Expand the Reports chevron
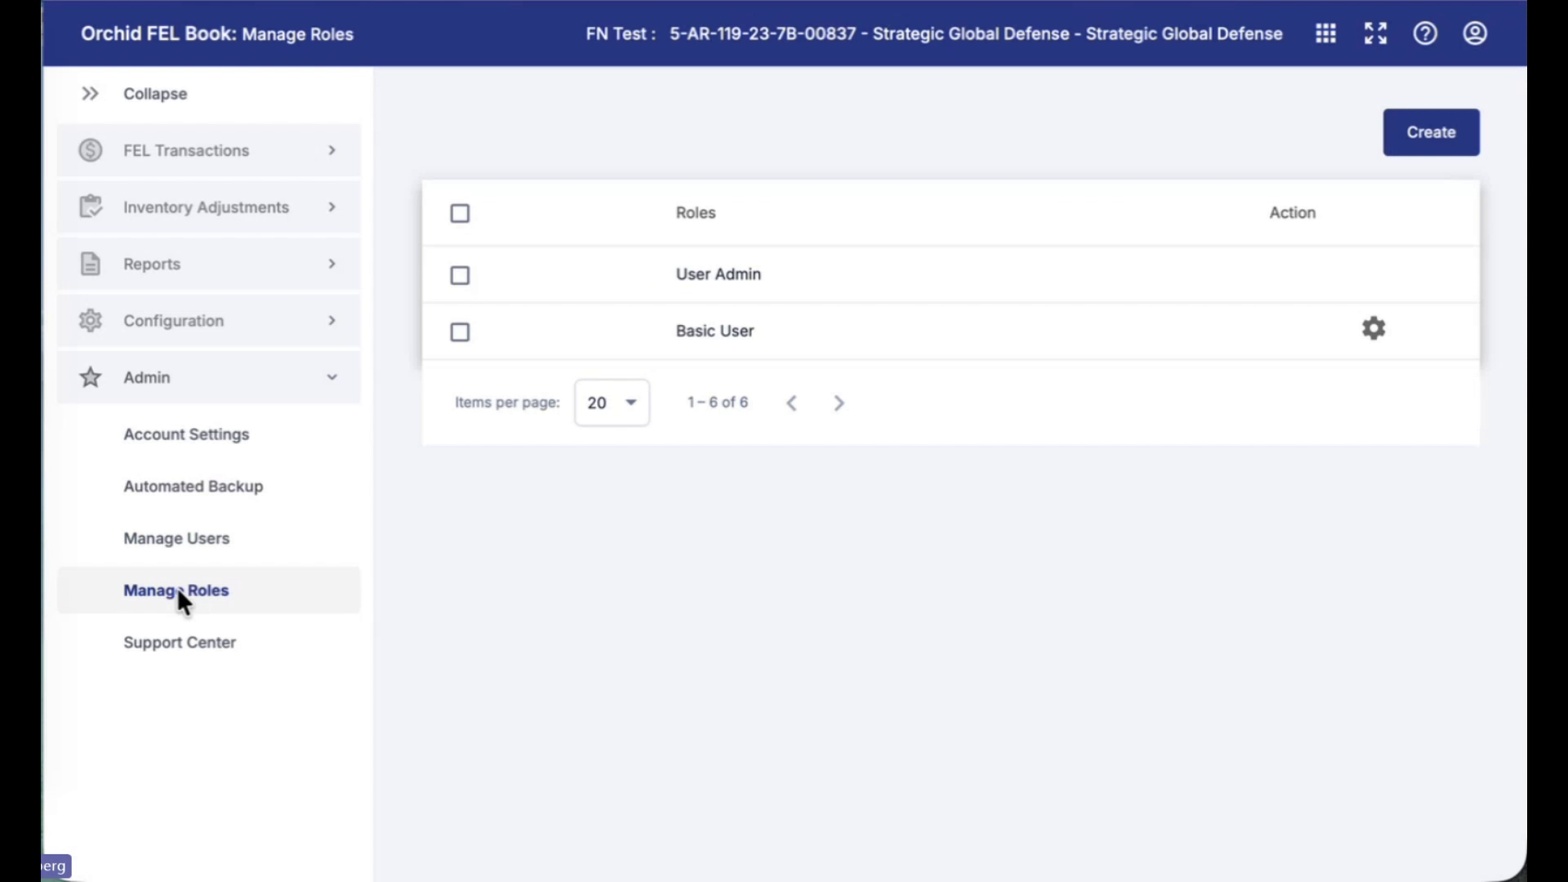1568x882 pixels. [332, 264]
